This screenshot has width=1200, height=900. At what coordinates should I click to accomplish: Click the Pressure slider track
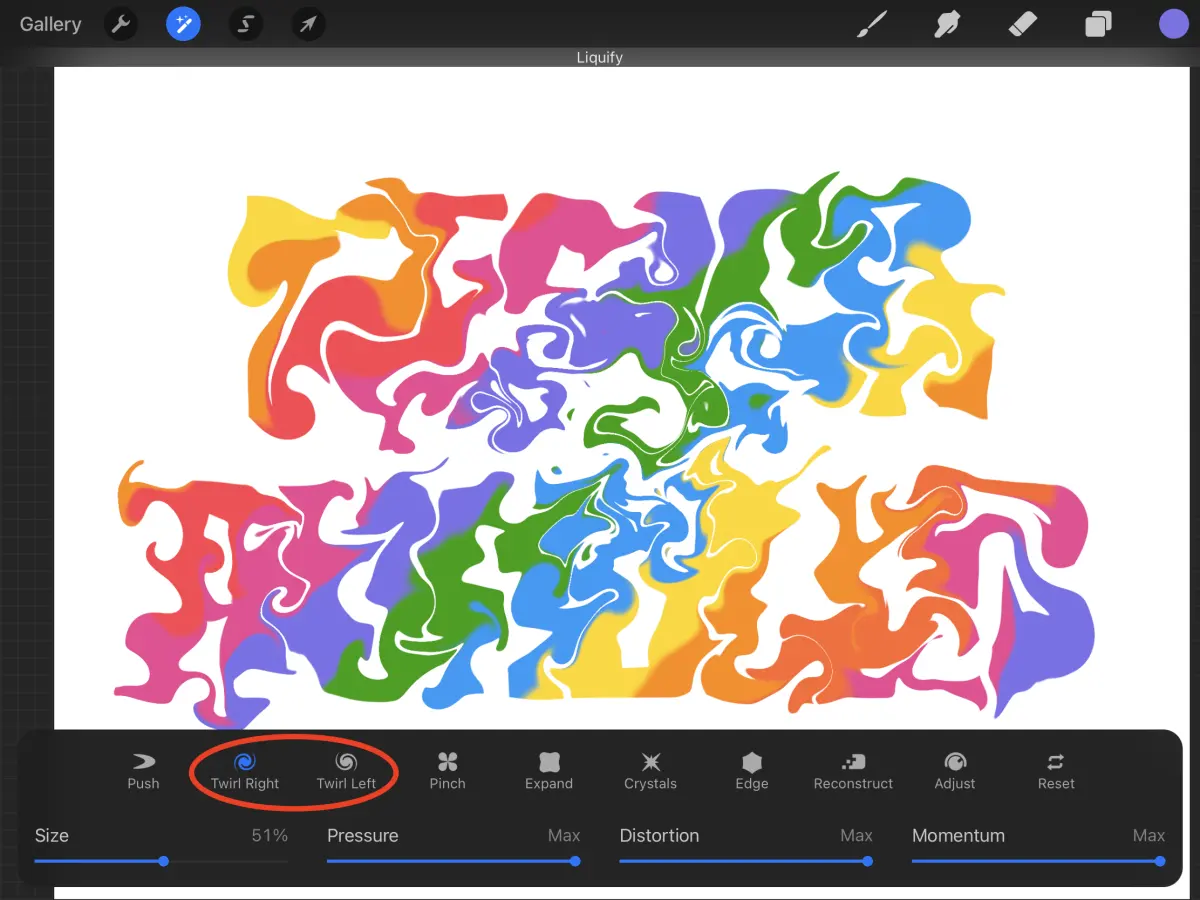coord(454,861)
